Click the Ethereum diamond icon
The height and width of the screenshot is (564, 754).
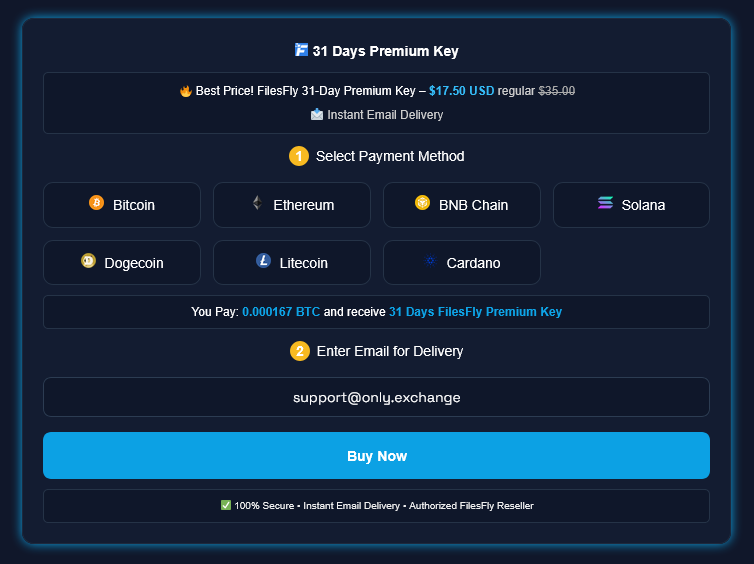[257, 203]
